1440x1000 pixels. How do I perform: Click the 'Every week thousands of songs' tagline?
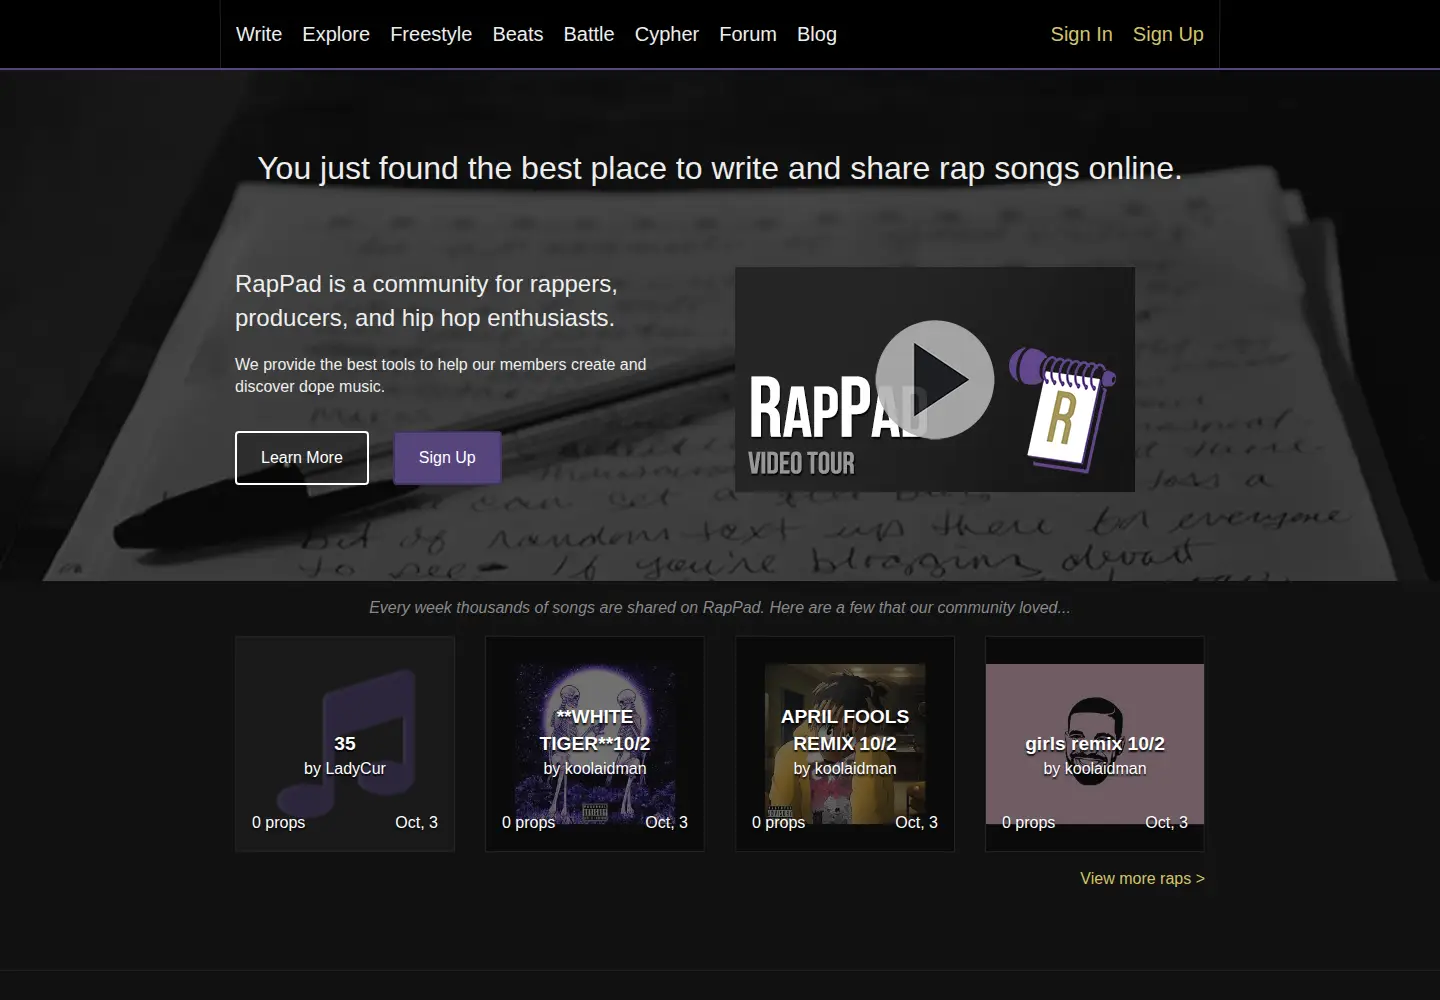click(x=720, y=607)
